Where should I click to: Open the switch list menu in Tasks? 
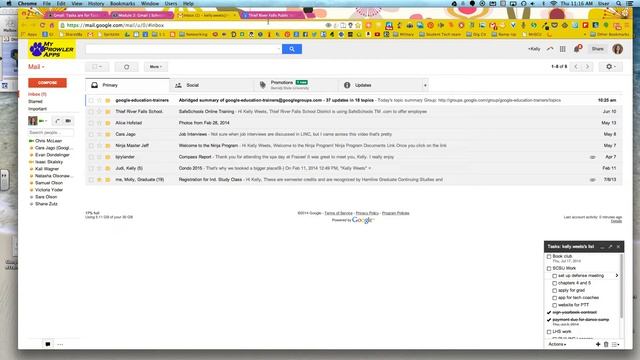coord(616,344)
